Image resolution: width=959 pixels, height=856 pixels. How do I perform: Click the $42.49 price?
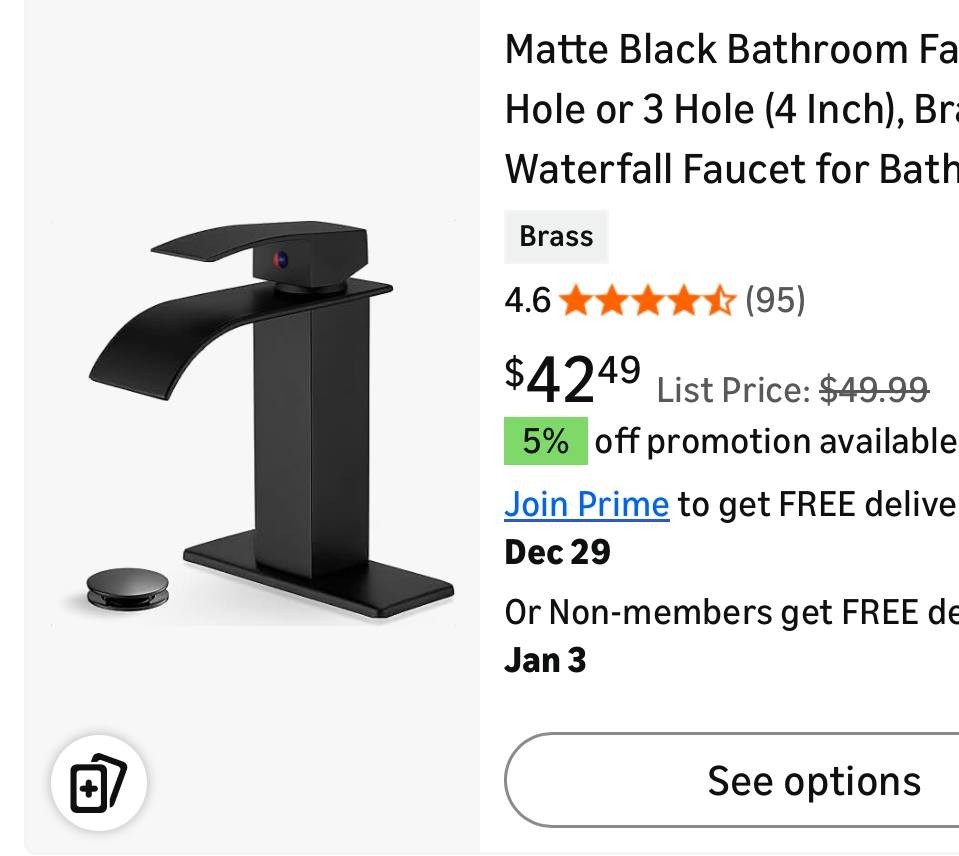click(x=572, y=380)
